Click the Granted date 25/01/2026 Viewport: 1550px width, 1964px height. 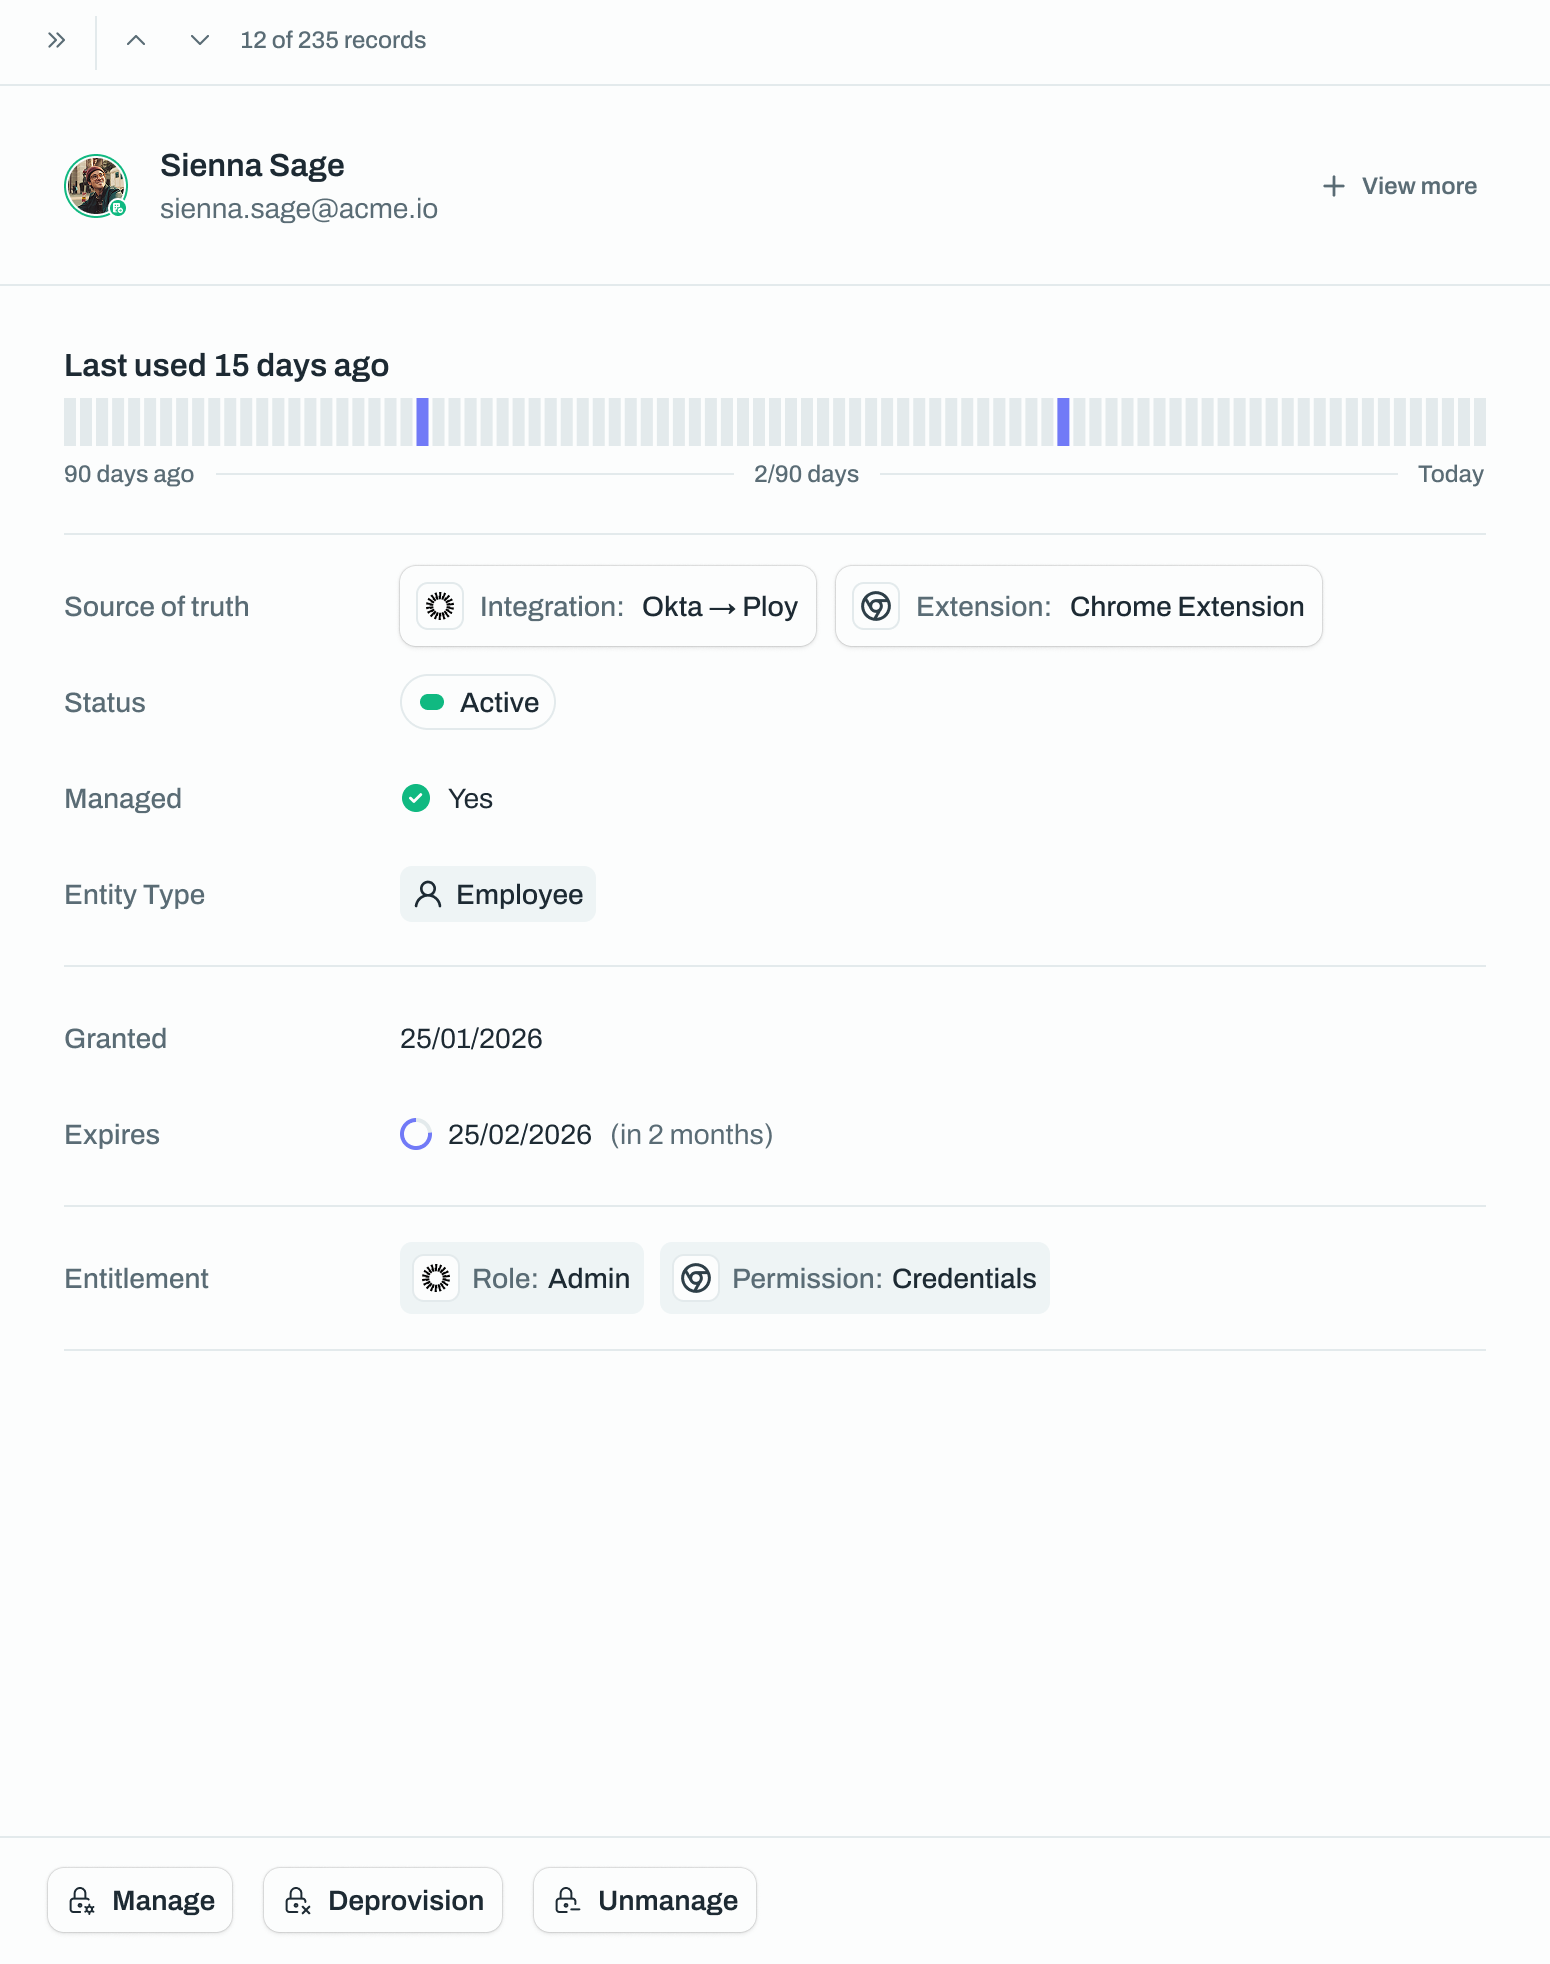coord(471,1038)
